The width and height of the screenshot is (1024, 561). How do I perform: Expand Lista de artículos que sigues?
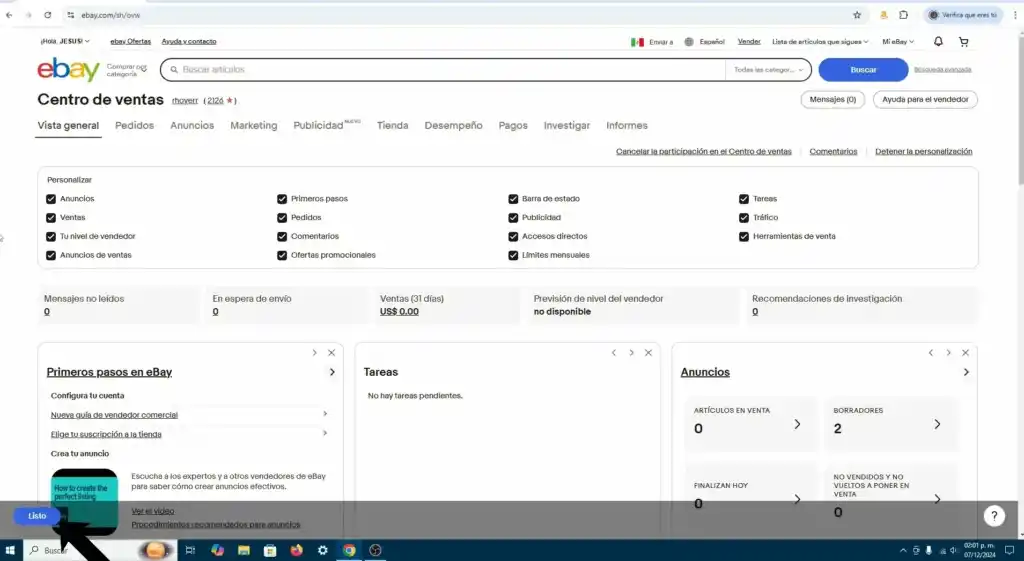pos(820,42)
